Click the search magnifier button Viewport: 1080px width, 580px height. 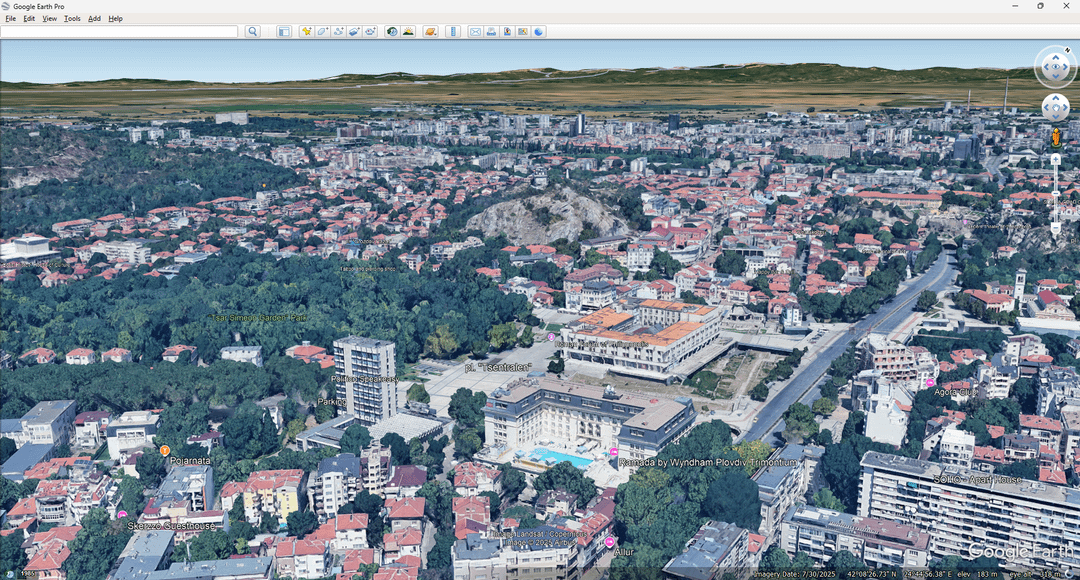(x=253, y=32)
